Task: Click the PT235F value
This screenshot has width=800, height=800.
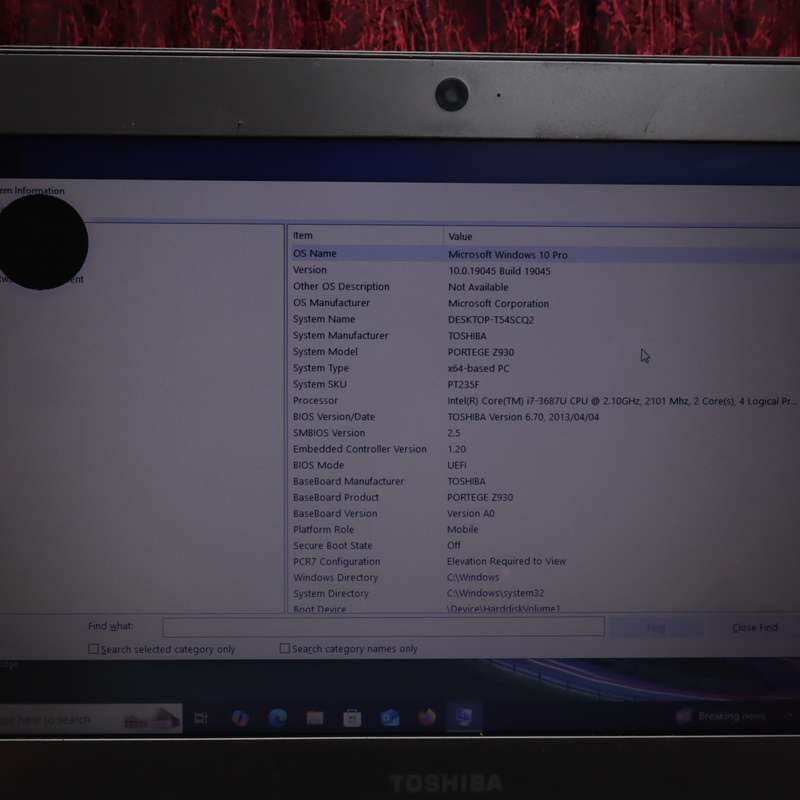Action: tap(463, 385)
